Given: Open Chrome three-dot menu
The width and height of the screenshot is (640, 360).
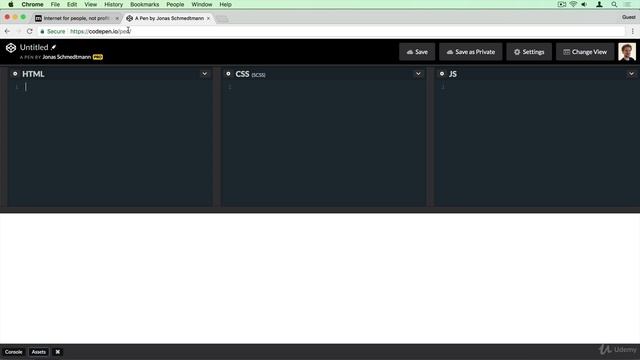Looking at the screenshot, I should click(633, 31).
